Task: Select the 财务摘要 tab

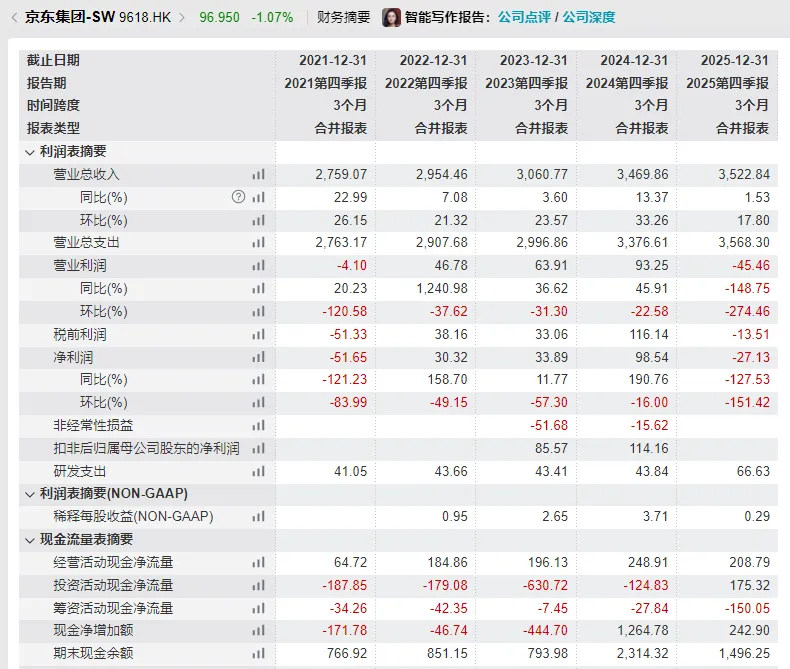Action: click(343, 17)
